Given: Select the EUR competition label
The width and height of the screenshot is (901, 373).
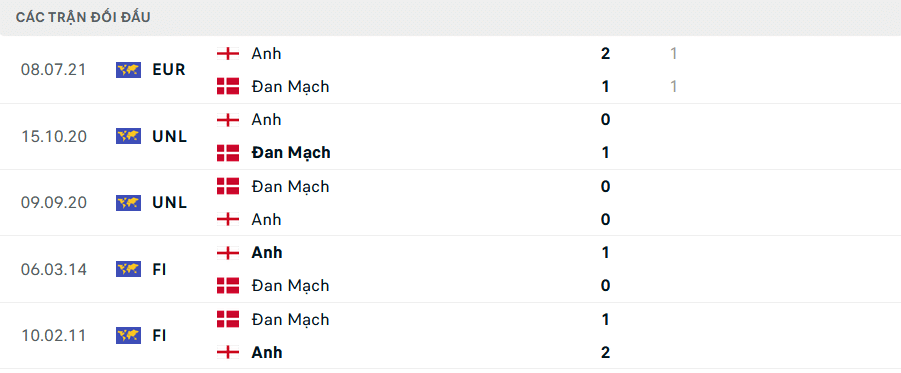Looking at the screenshot, I should tap(169, 70).
